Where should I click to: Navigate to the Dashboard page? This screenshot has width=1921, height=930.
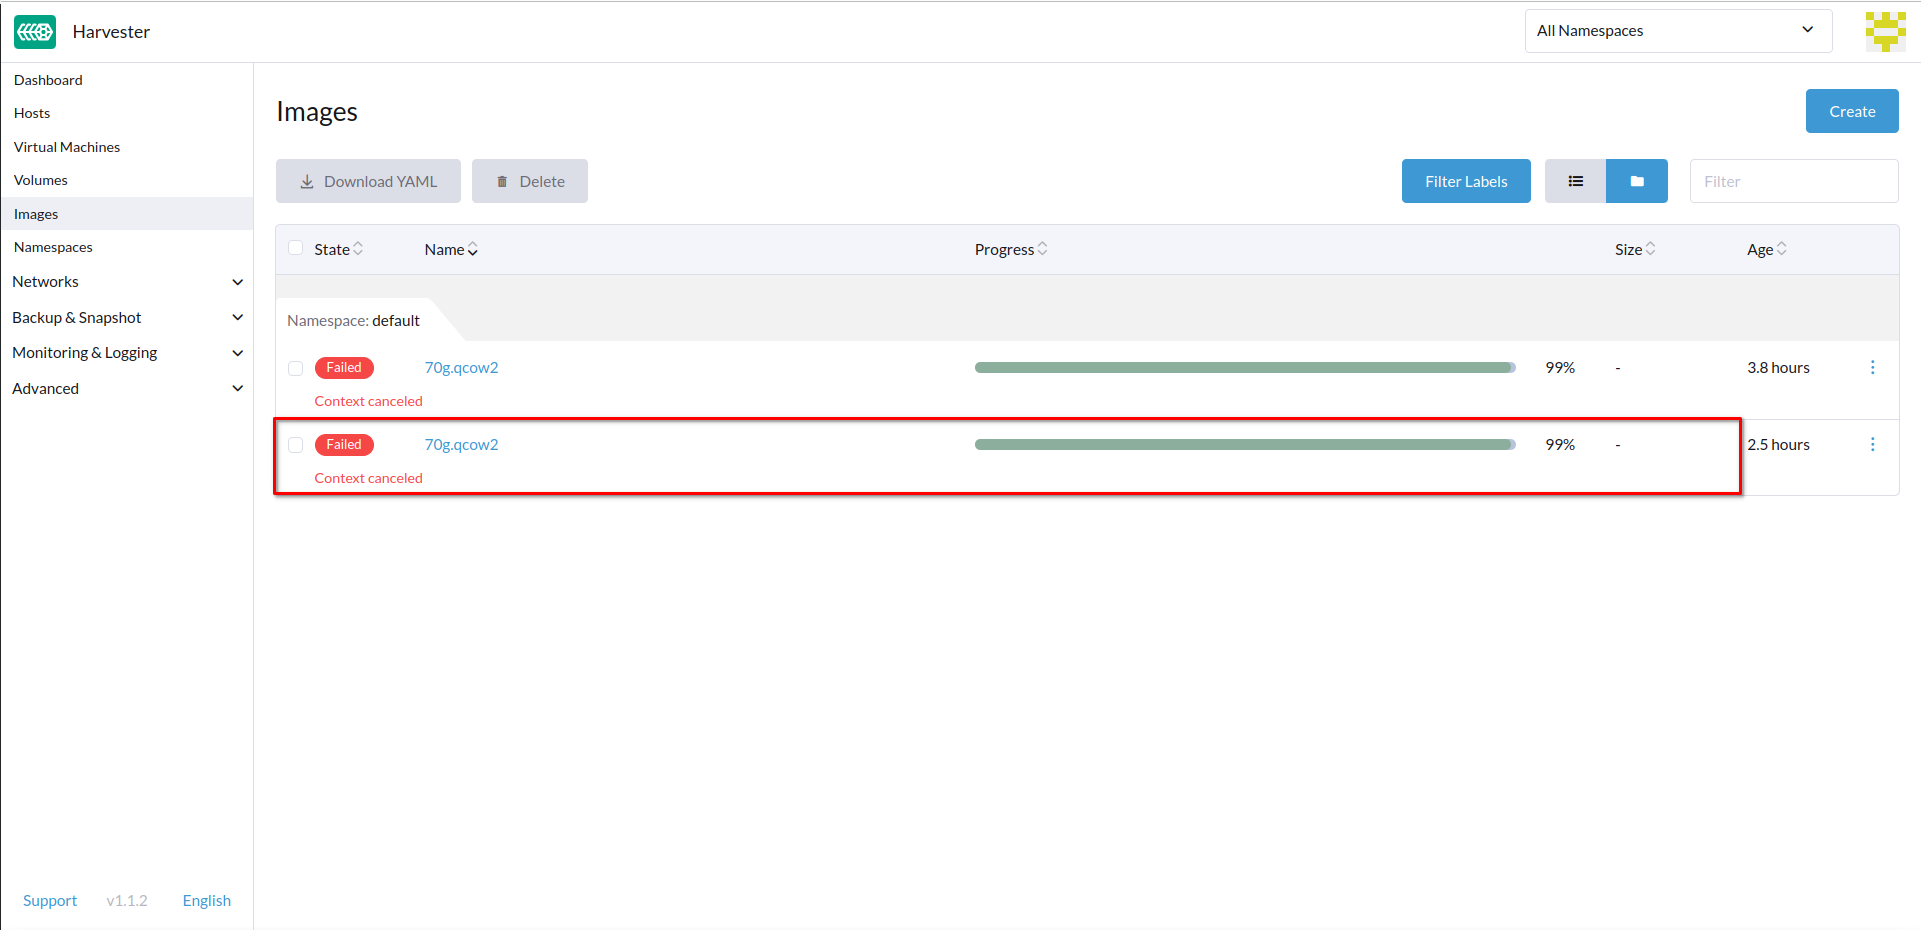click(x=48, y=80)
